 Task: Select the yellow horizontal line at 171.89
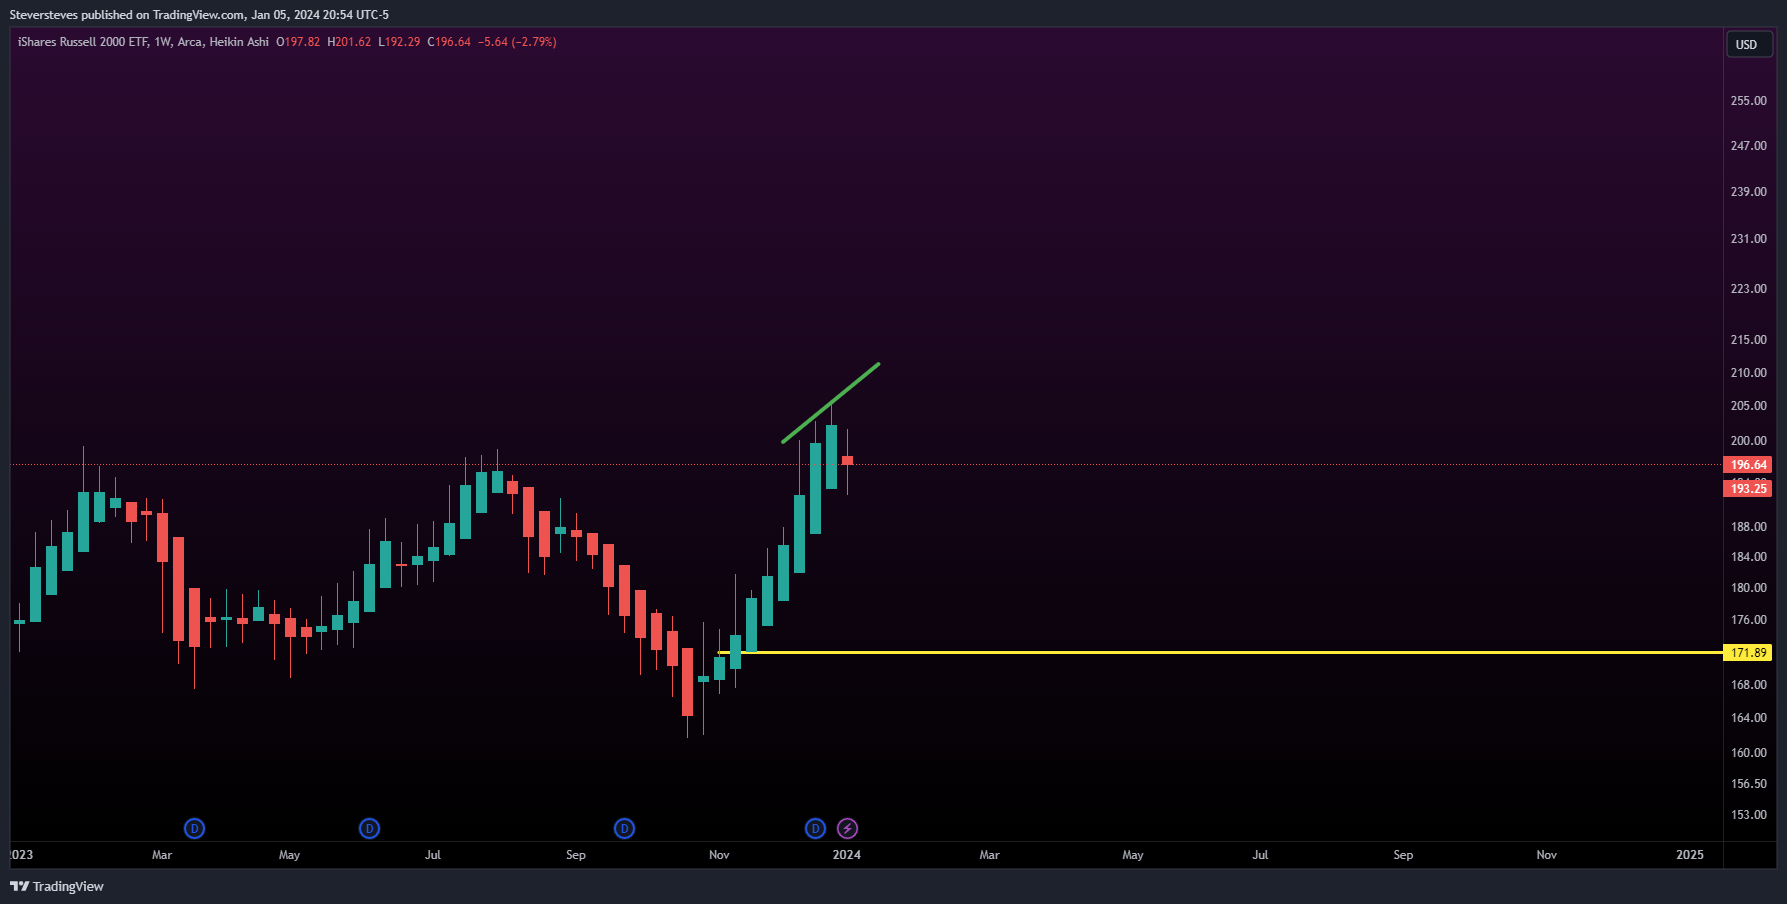1220,652
